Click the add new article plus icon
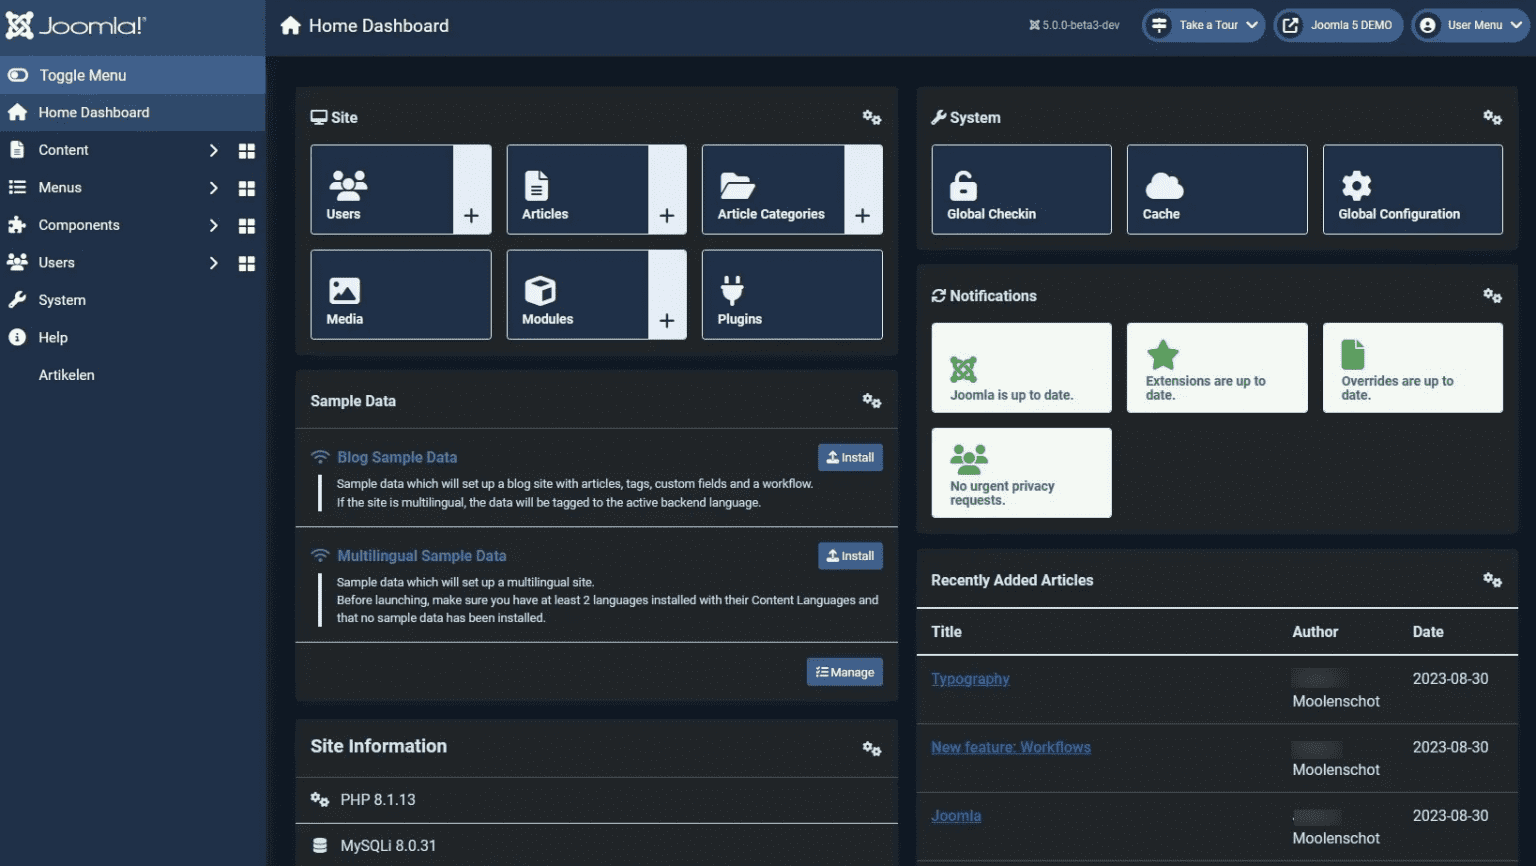 [x=667, y=215]
